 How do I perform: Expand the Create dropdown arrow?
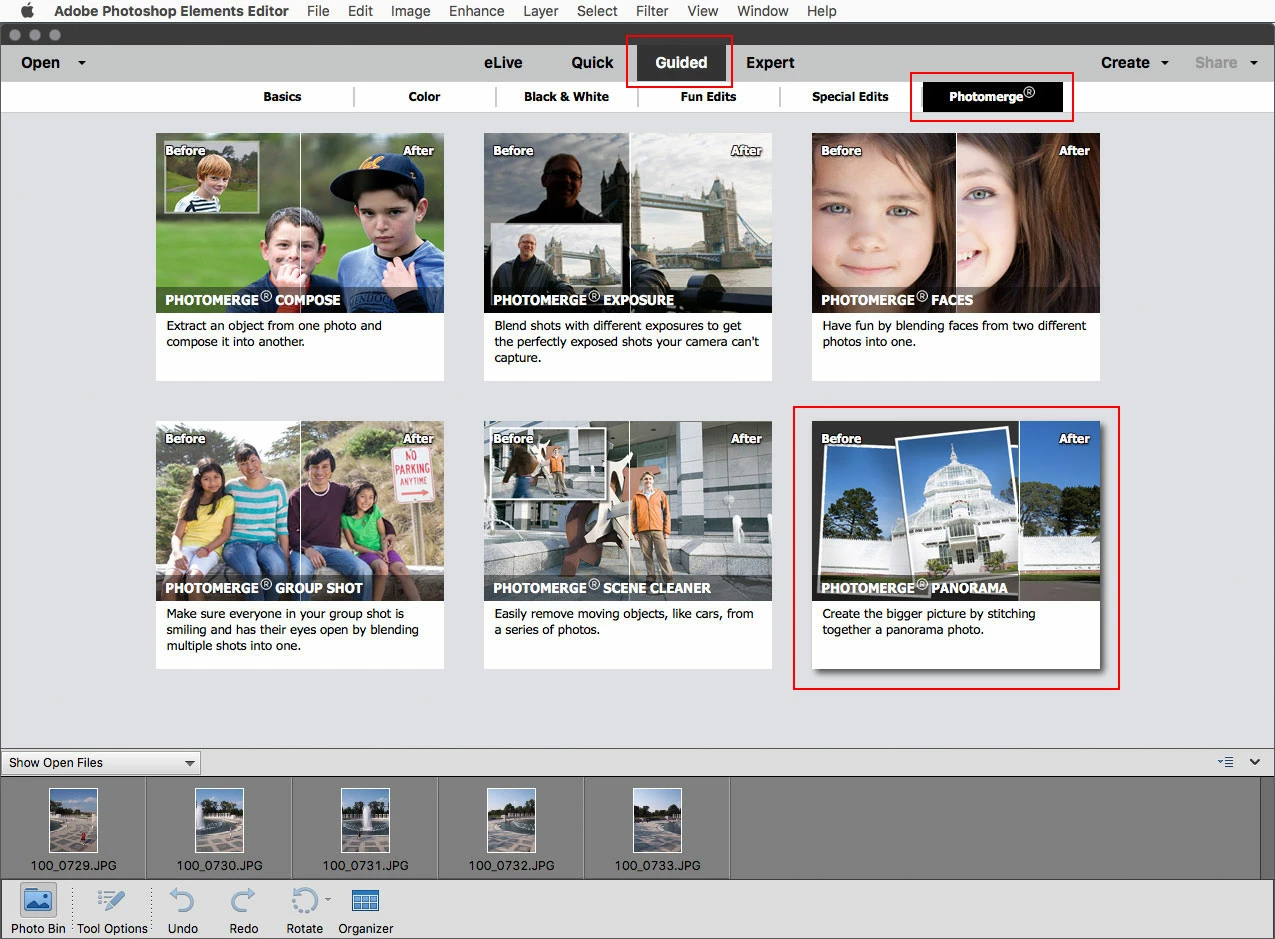click(1165, 63)
